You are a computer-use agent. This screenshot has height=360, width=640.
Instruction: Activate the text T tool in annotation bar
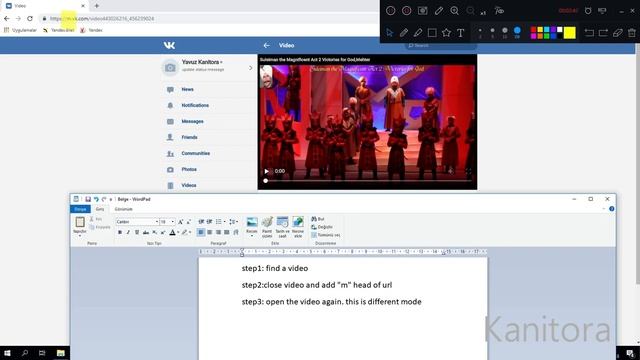(460, 33)
